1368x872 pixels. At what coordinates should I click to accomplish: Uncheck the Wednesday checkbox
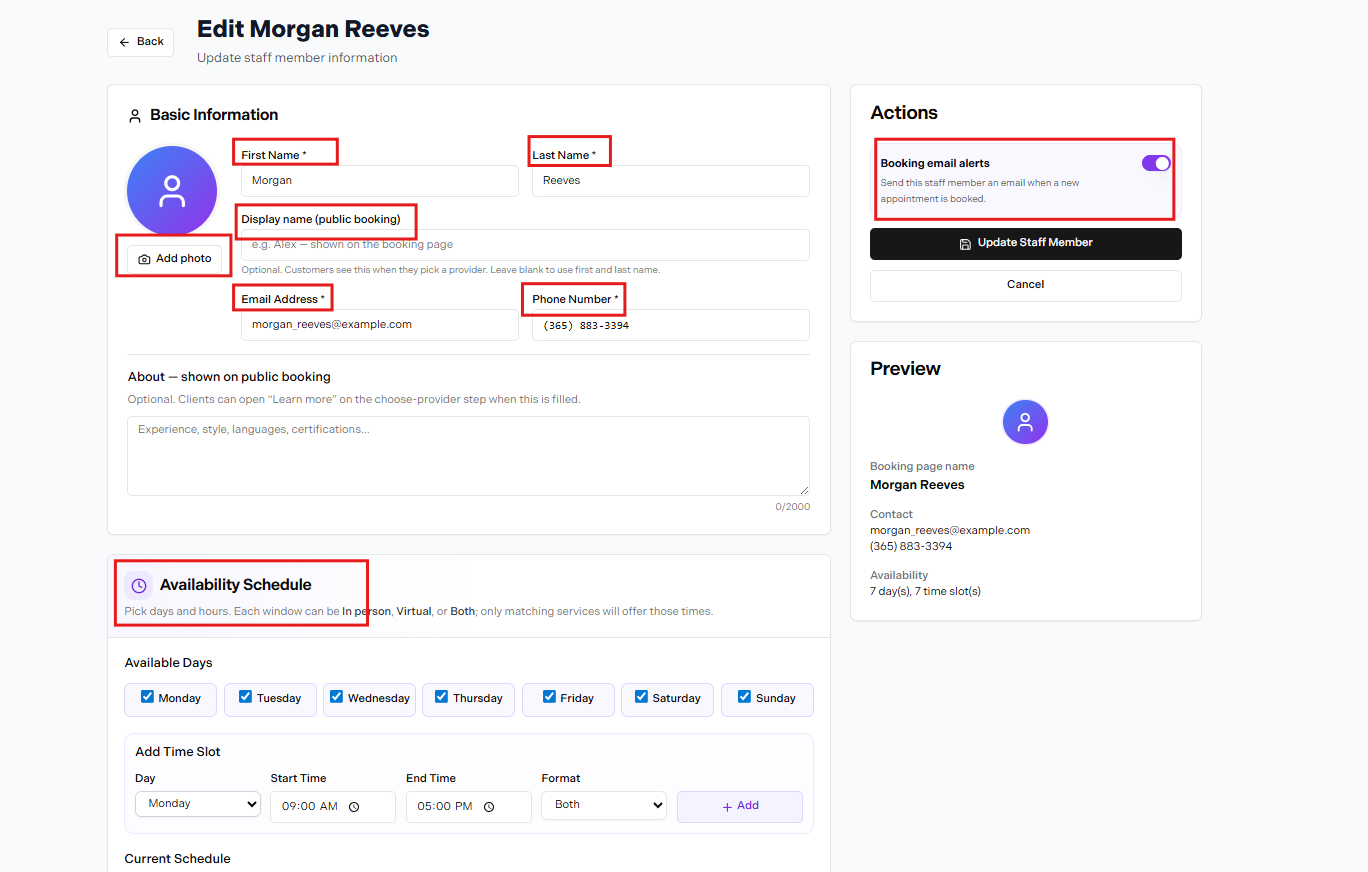point(337,697)
